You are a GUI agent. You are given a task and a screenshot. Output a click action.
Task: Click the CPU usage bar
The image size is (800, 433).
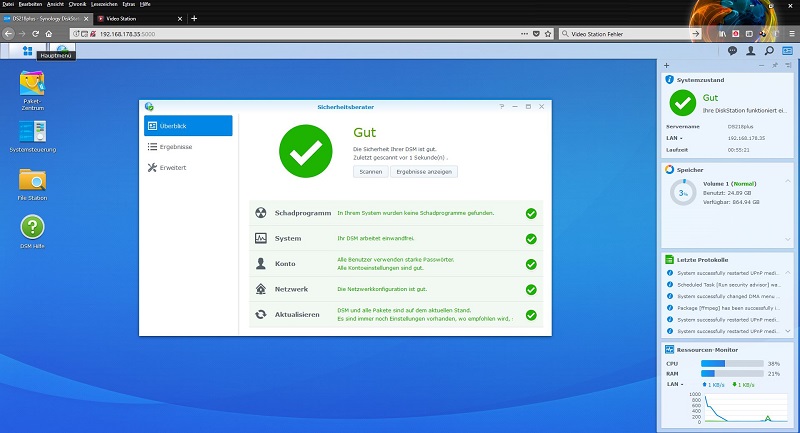732,364
